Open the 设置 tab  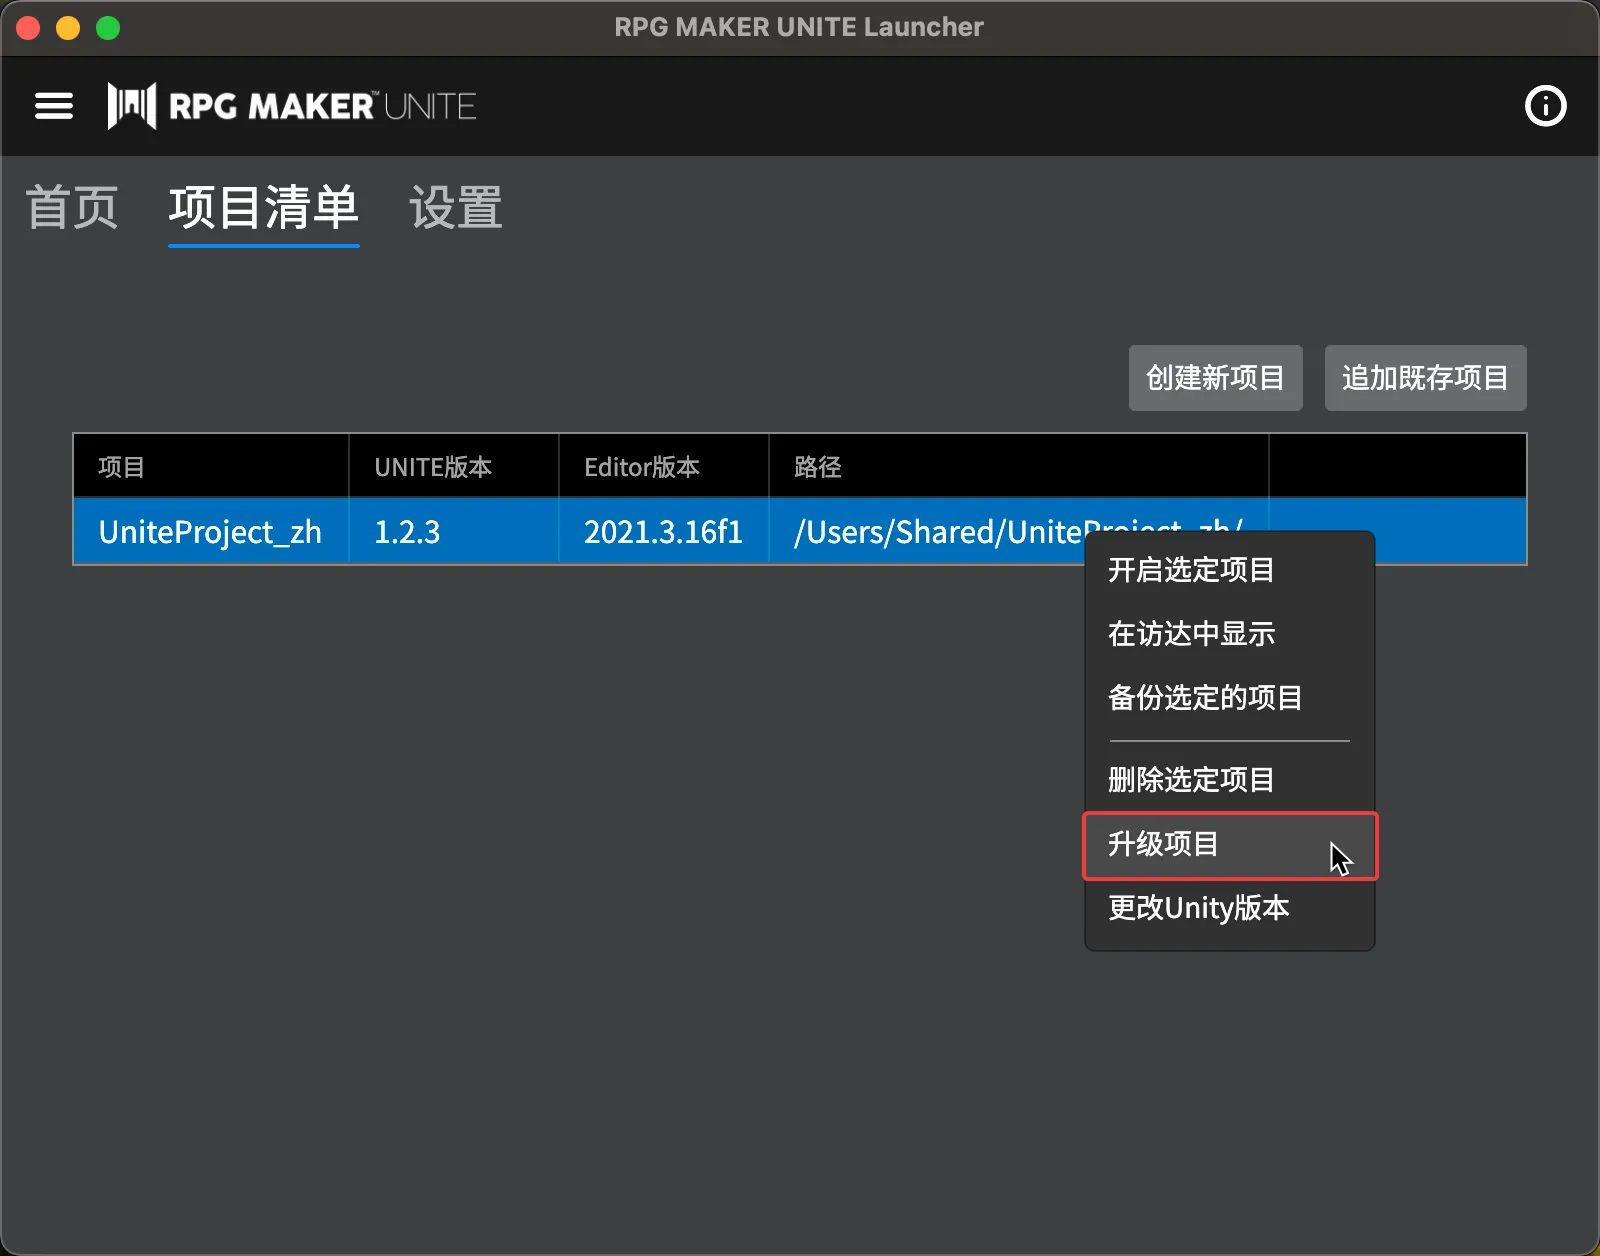click(x=456, y=208)
